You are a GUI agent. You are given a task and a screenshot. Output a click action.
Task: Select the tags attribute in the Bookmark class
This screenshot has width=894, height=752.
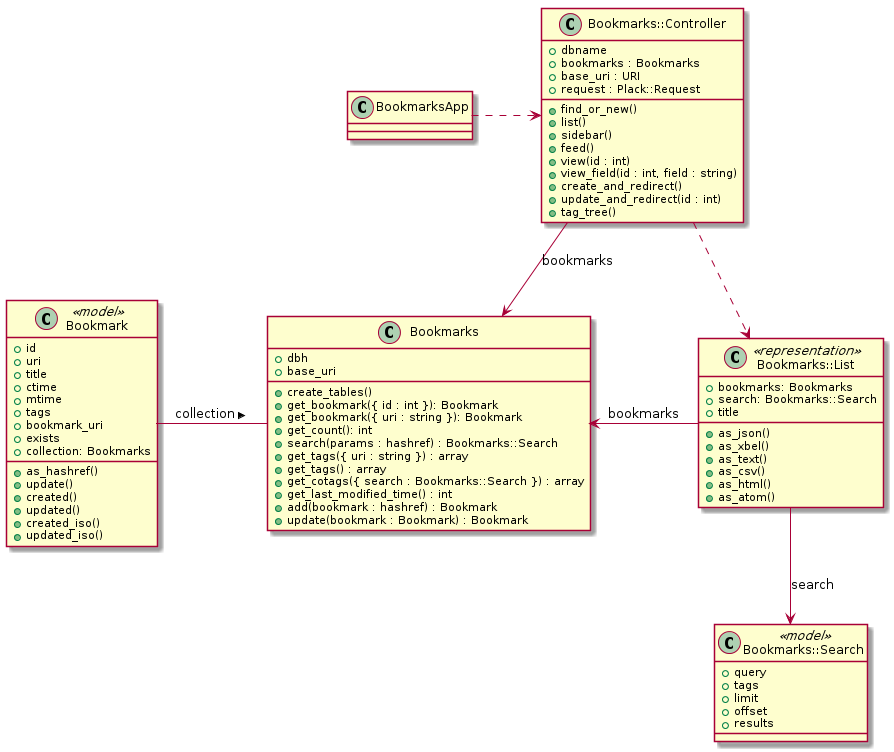coord(38,413)
